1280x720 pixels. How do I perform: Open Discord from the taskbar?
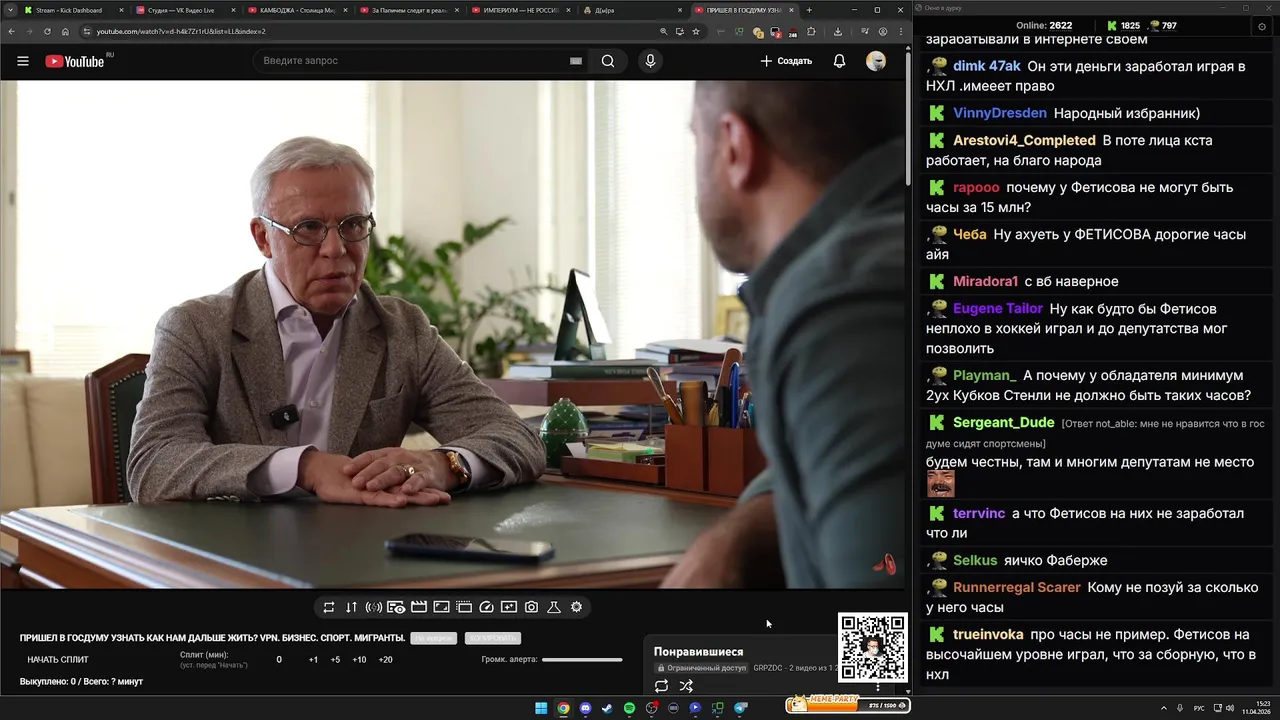585,708
